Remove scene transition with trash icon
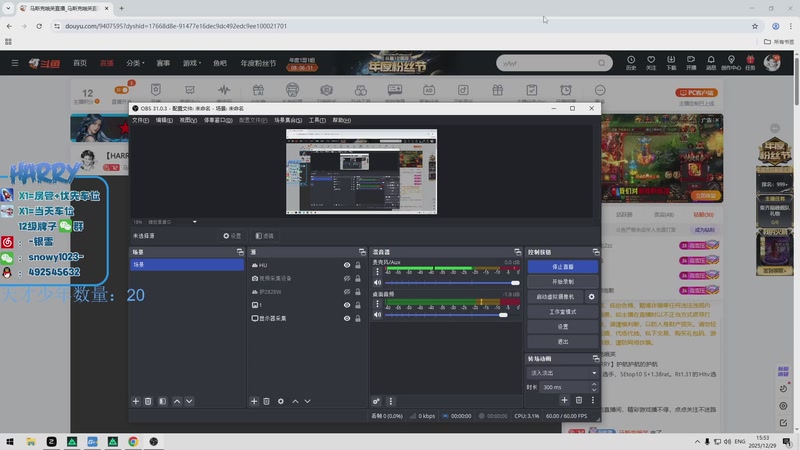800x450 pixels. pos(579,401)
